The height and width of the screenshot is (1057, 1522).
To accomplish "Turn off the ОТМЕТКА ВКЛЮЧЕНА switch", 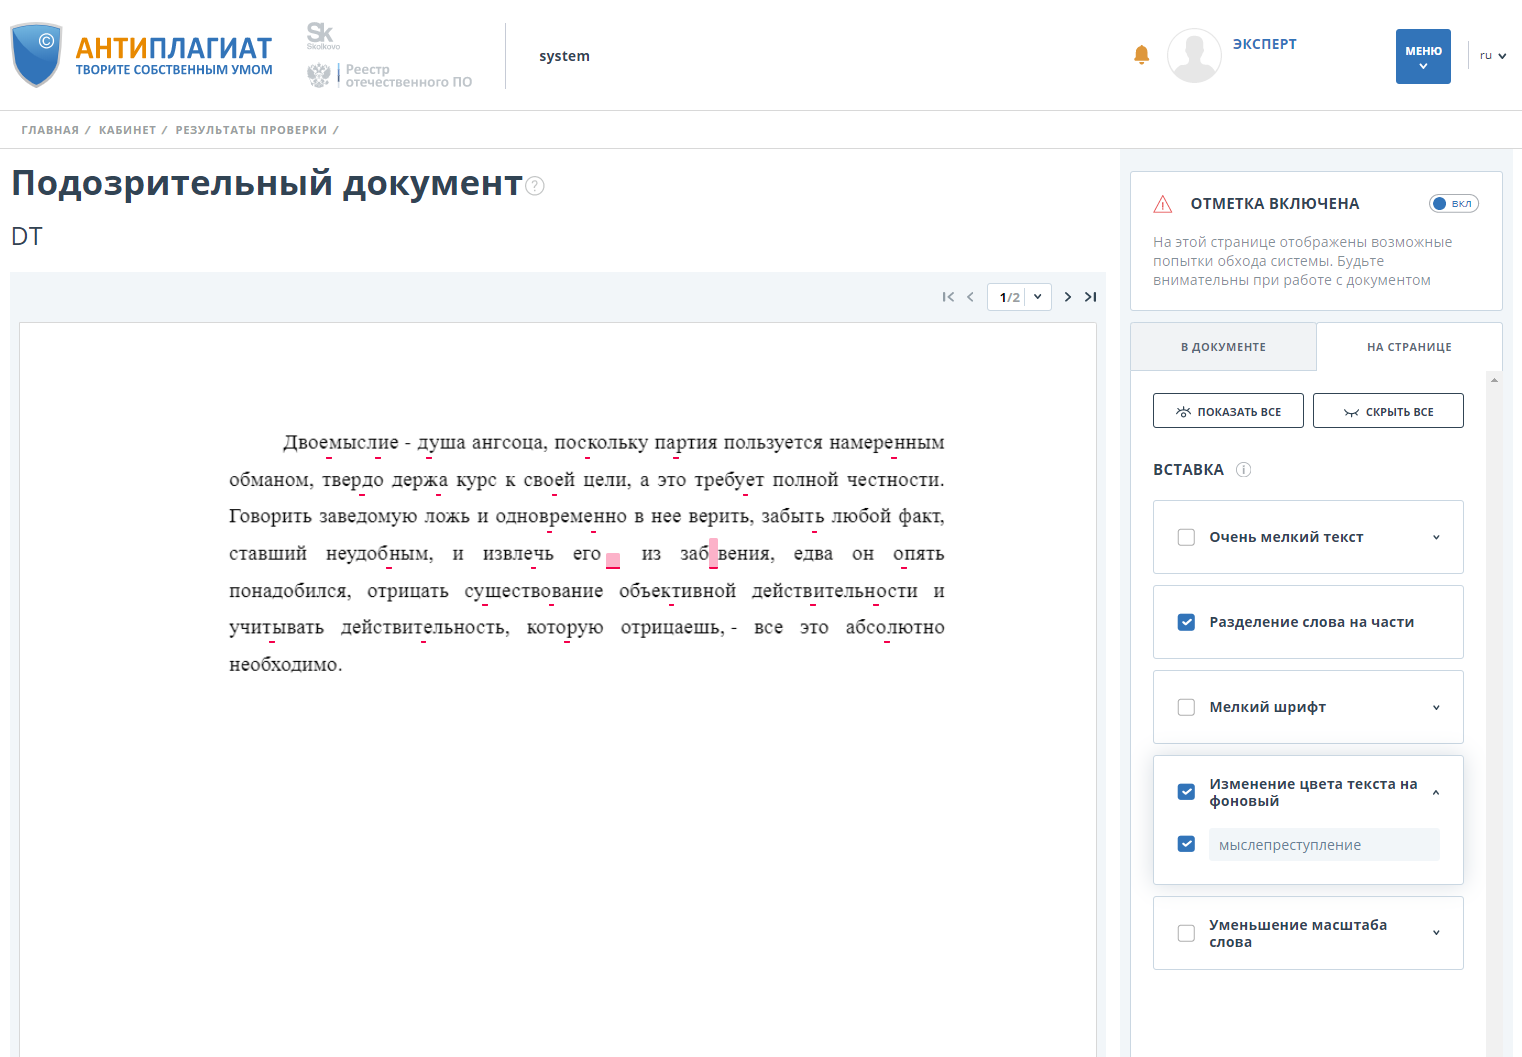I will 1454,203.
